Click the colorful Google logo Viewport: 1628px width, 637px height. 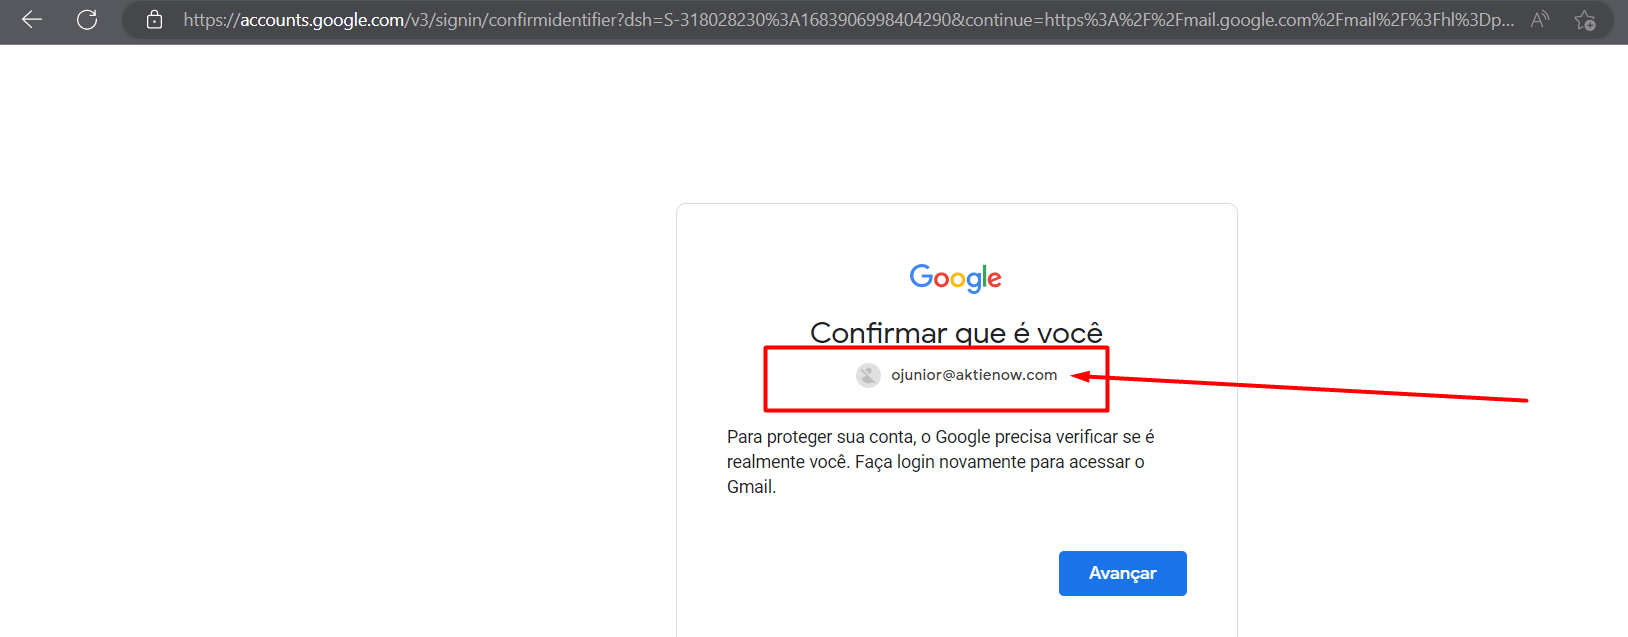click(956, 277)
